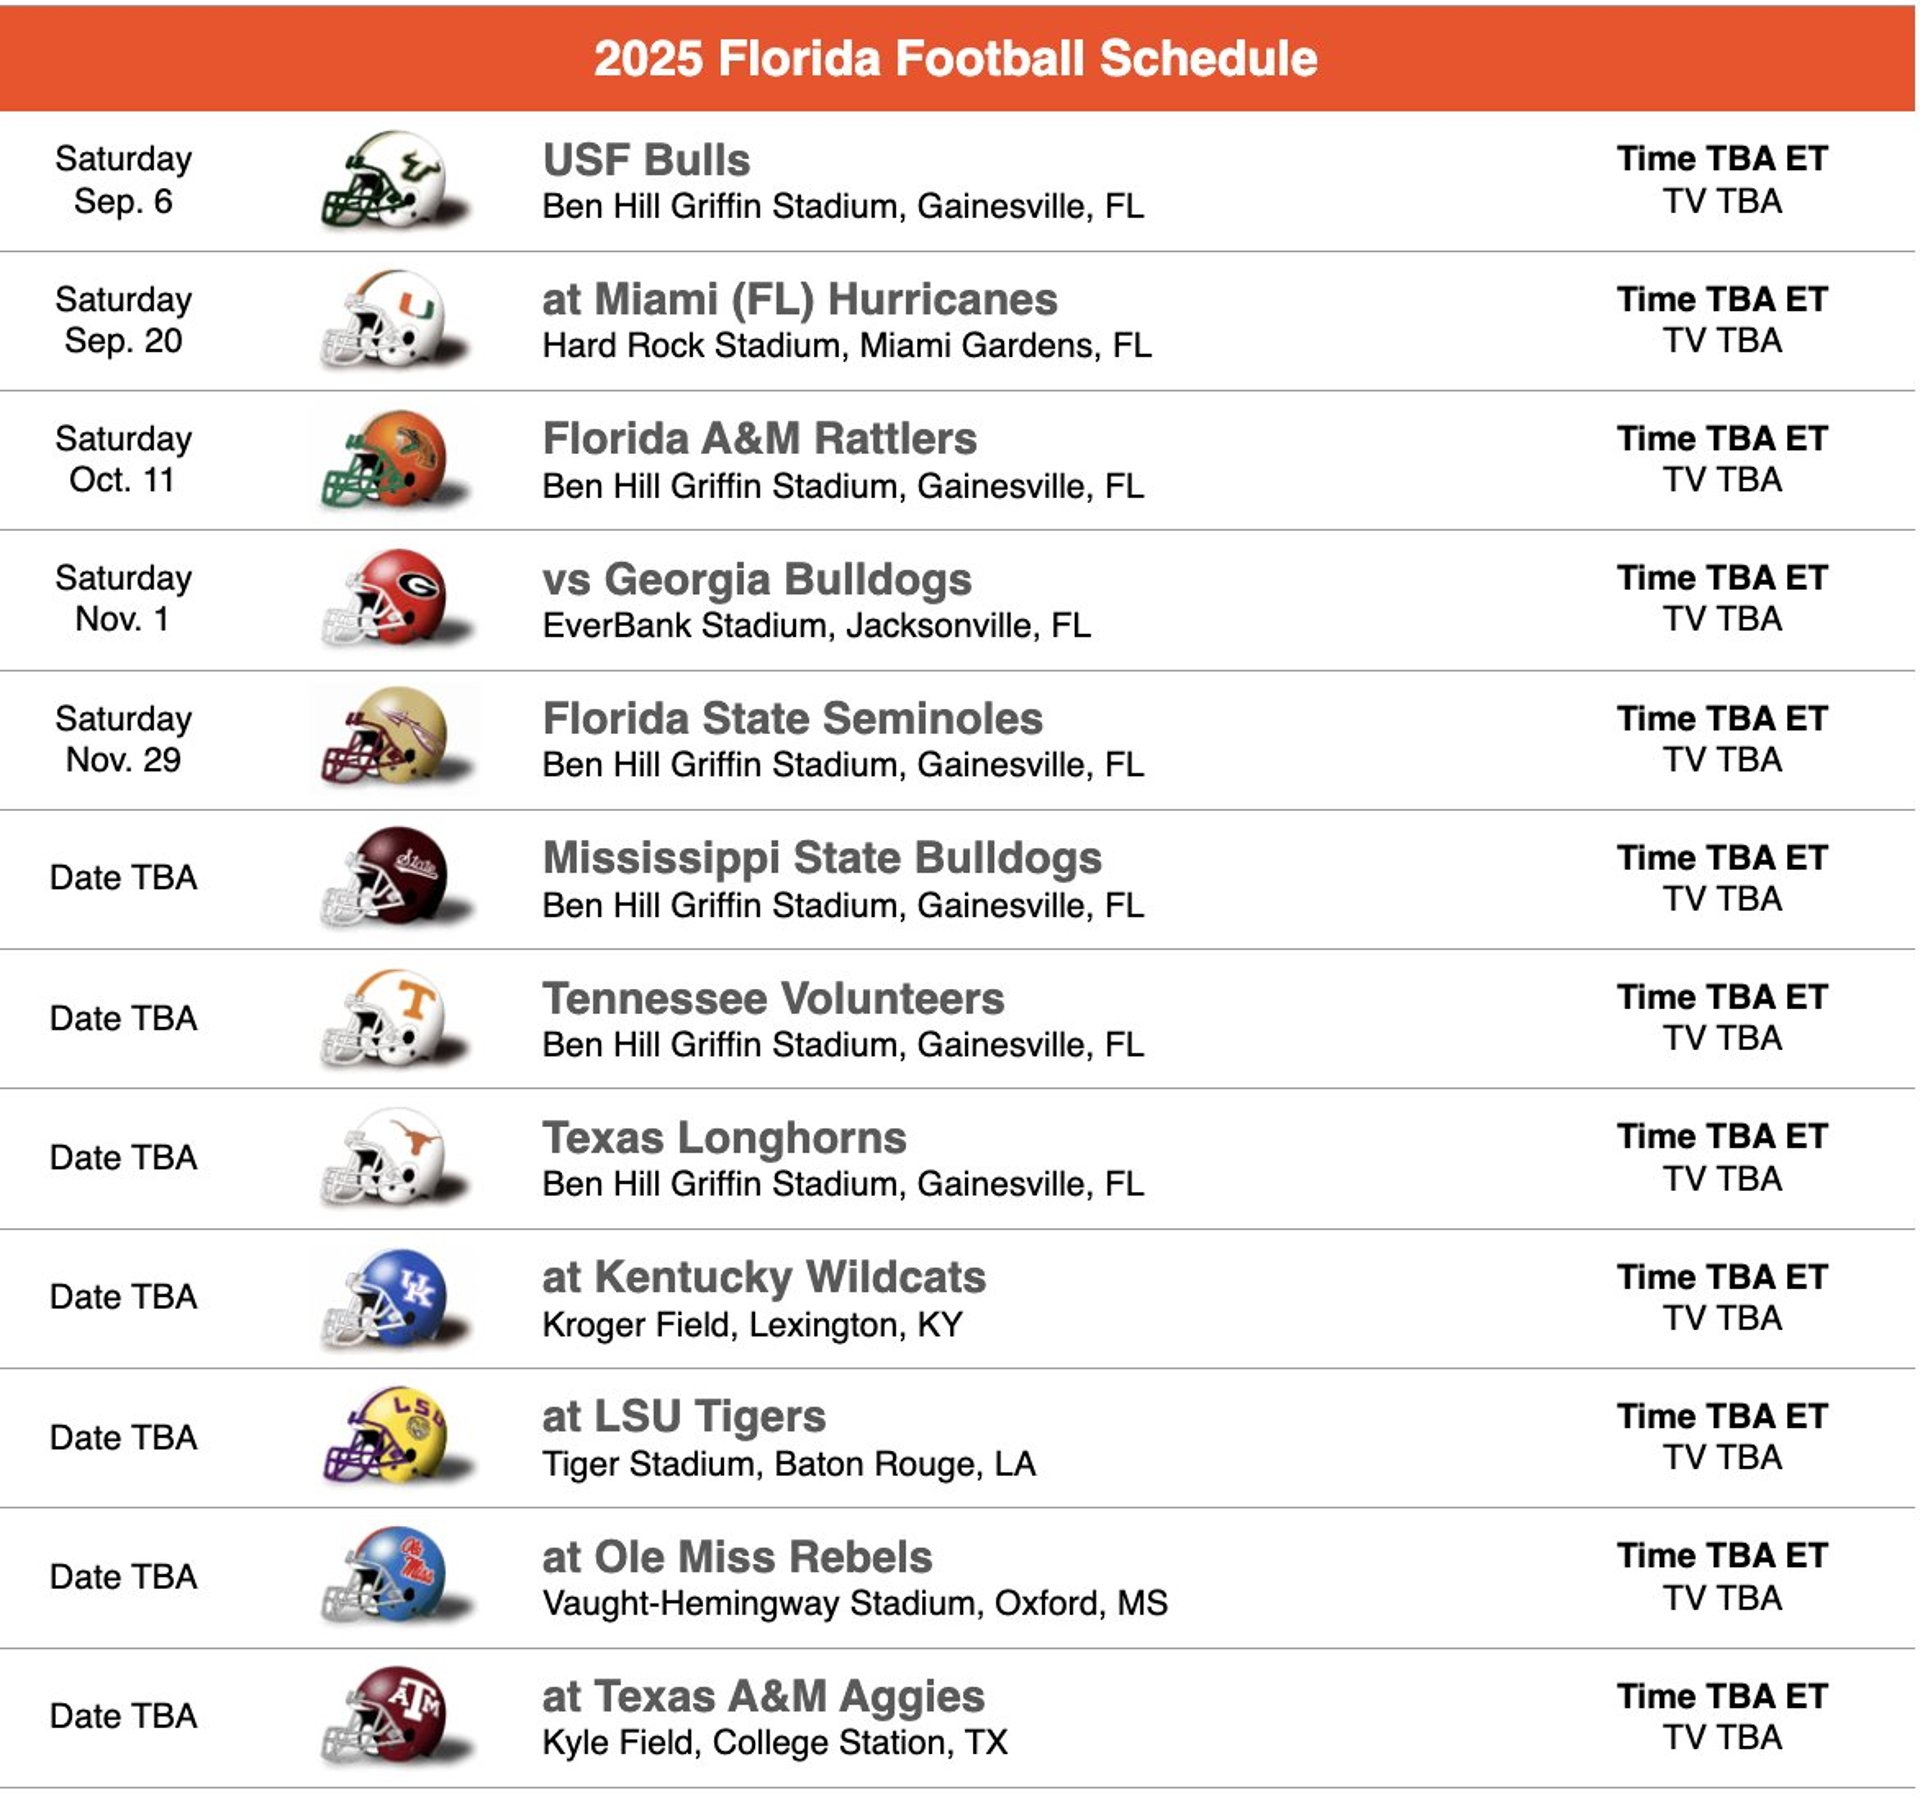1920x1795 pixels.
Task: Open the at LSU Tigers link
Action: (x=684, y=1416)
